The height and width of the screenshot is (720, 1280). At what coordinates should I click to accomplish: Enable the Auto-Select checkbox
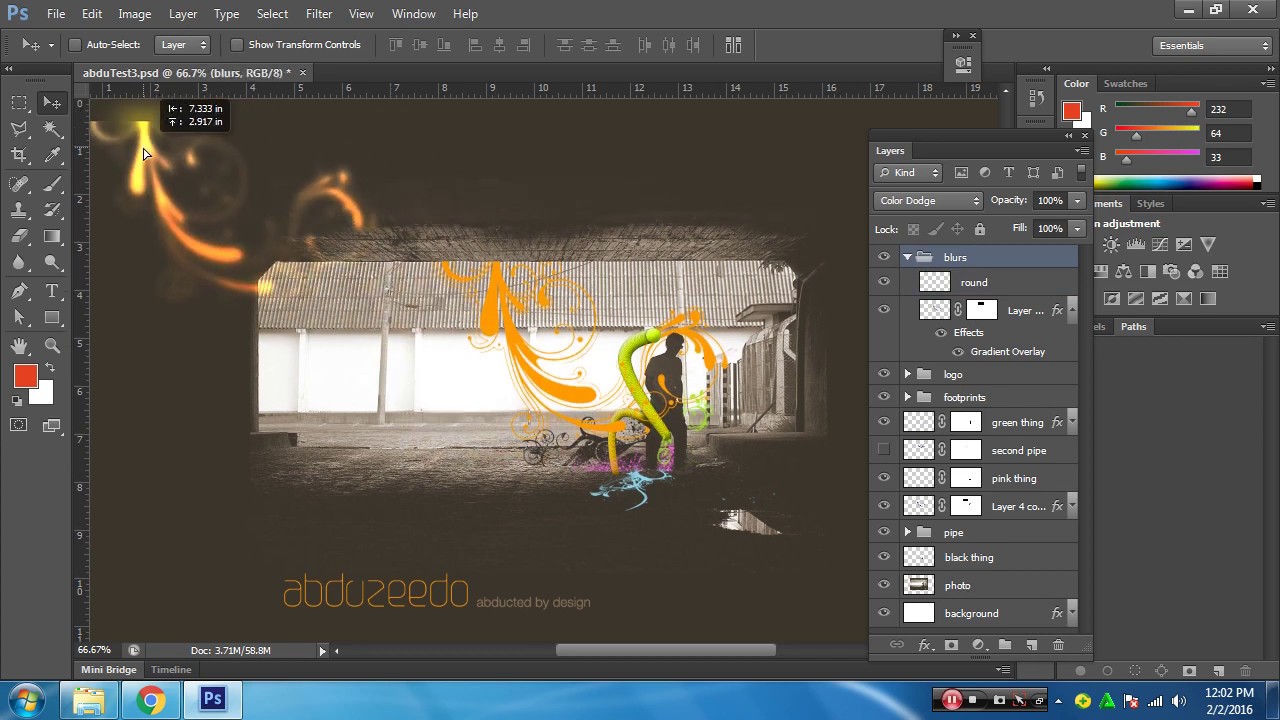pos(75,45)
